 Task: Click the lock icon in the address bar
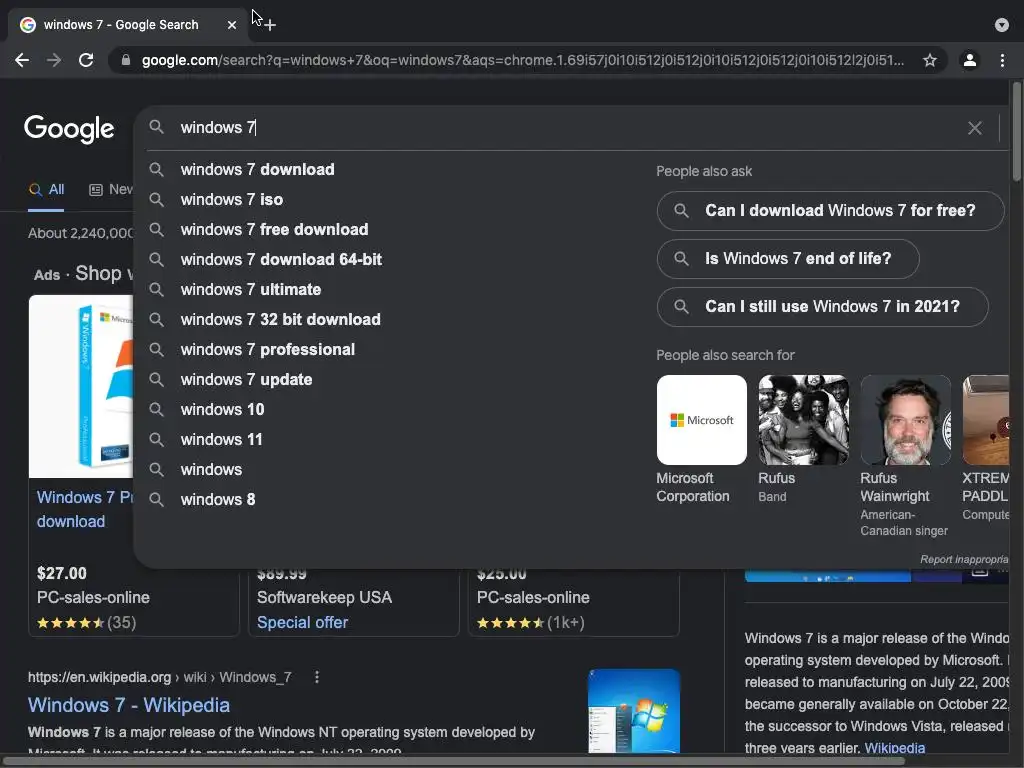[126, 60]
